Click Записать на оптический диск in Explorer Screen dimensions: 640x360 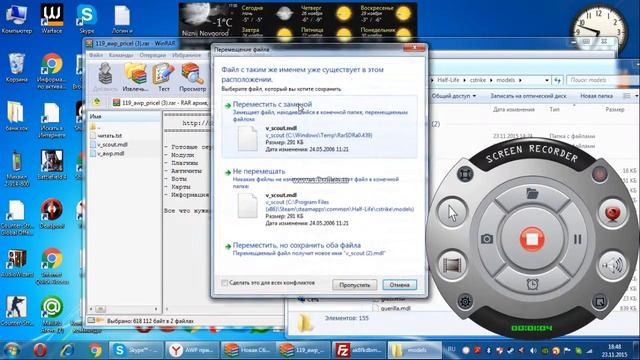528,96
